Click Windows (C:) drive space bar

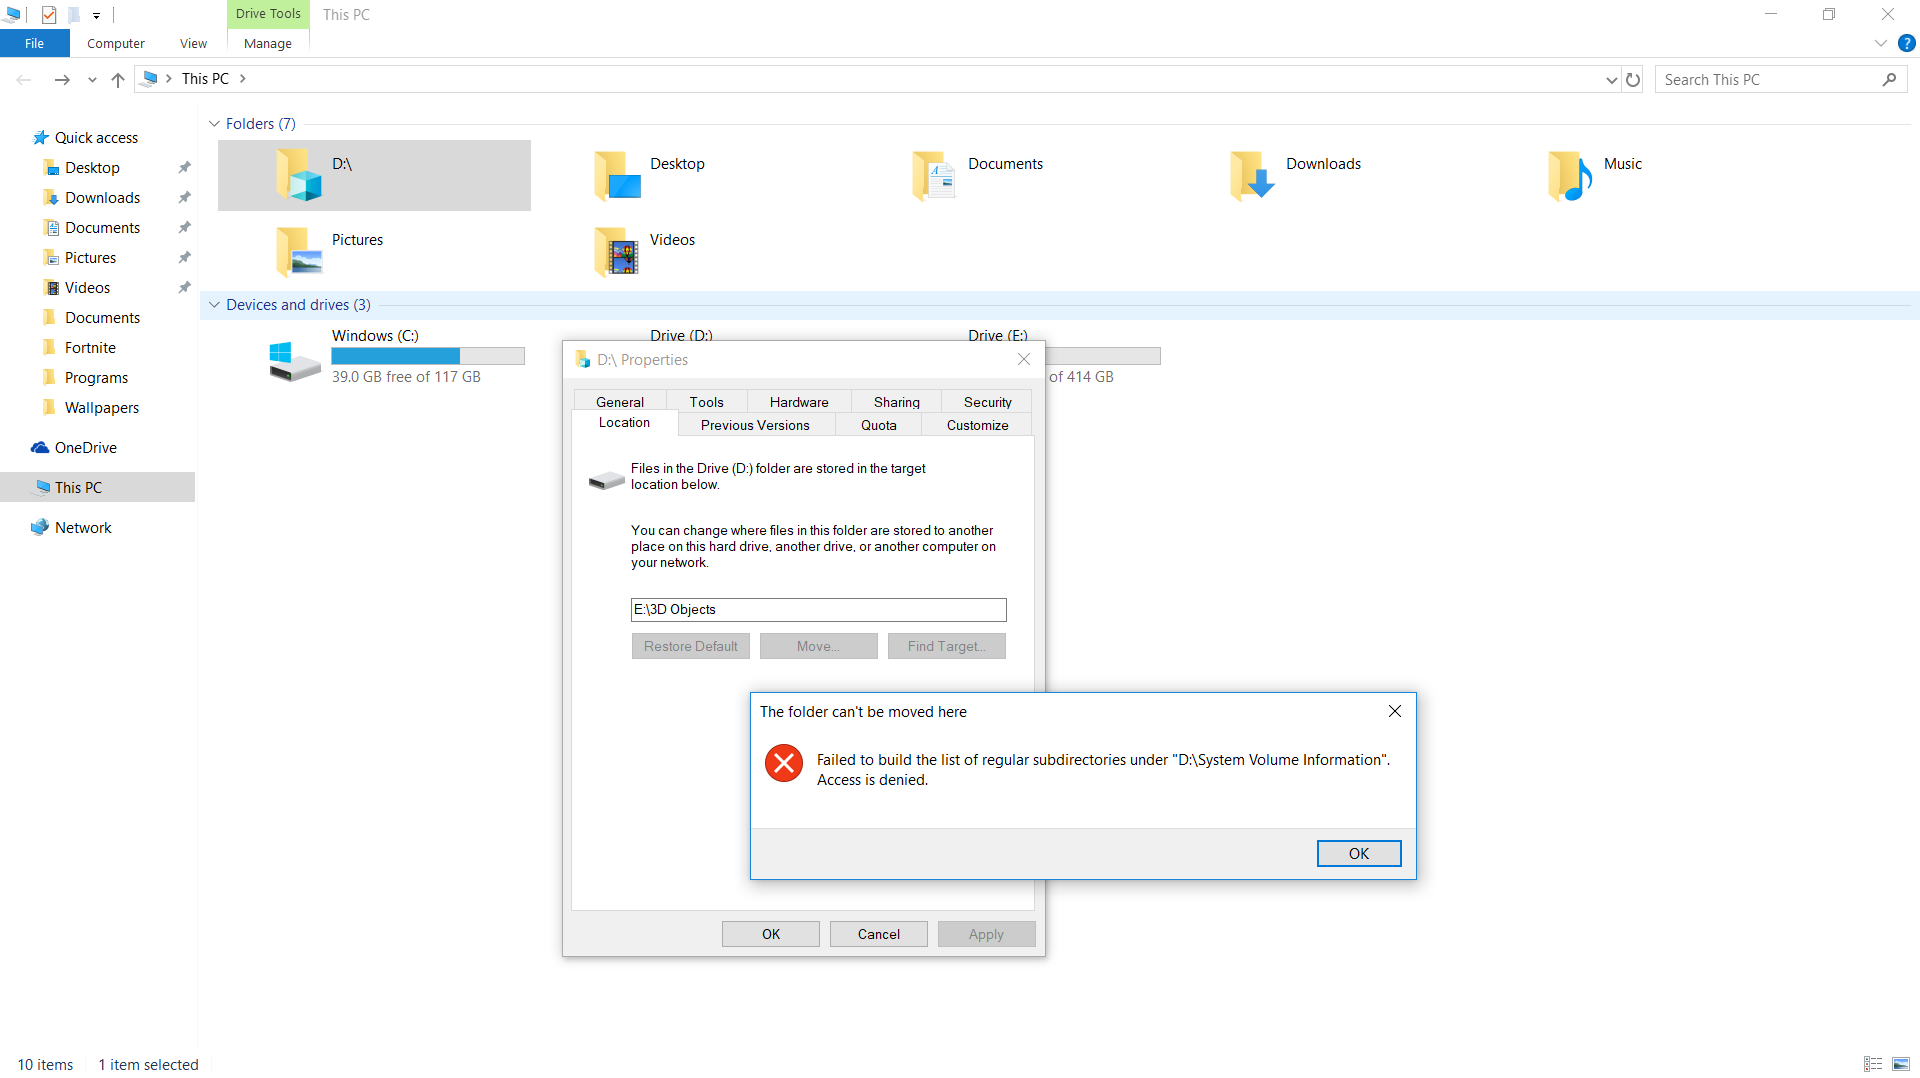428,356
